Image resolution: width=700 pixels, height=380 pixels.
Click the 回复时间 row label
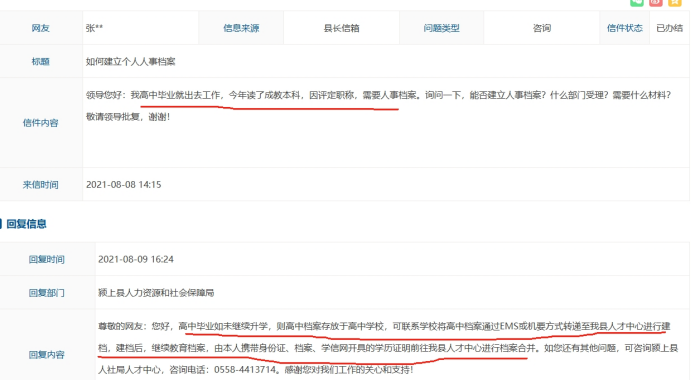click(47, 259)
